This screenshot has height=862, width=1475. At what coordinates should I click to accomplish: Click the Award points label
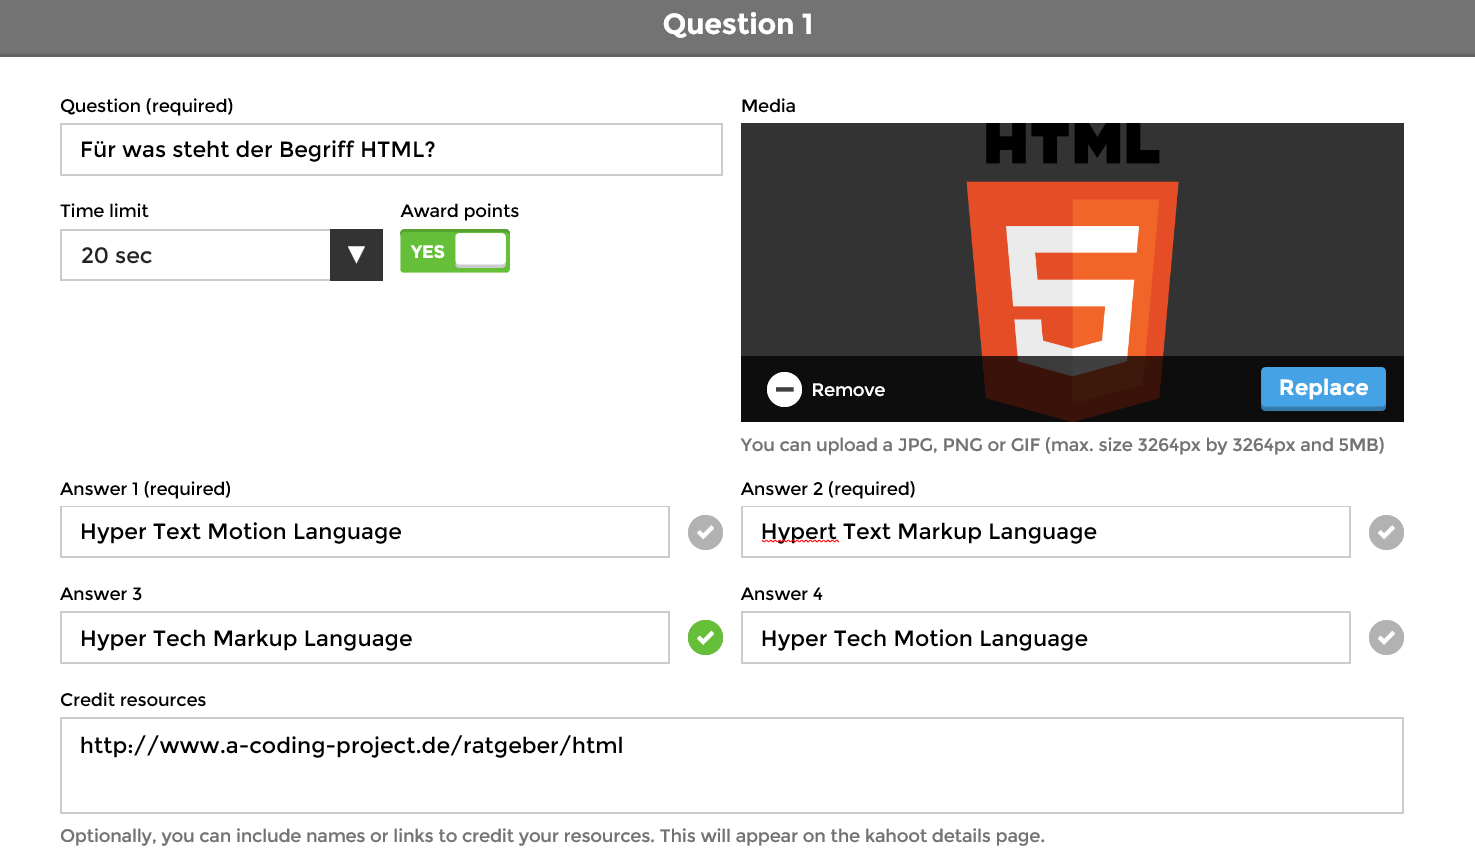click(x=460, y=211)
